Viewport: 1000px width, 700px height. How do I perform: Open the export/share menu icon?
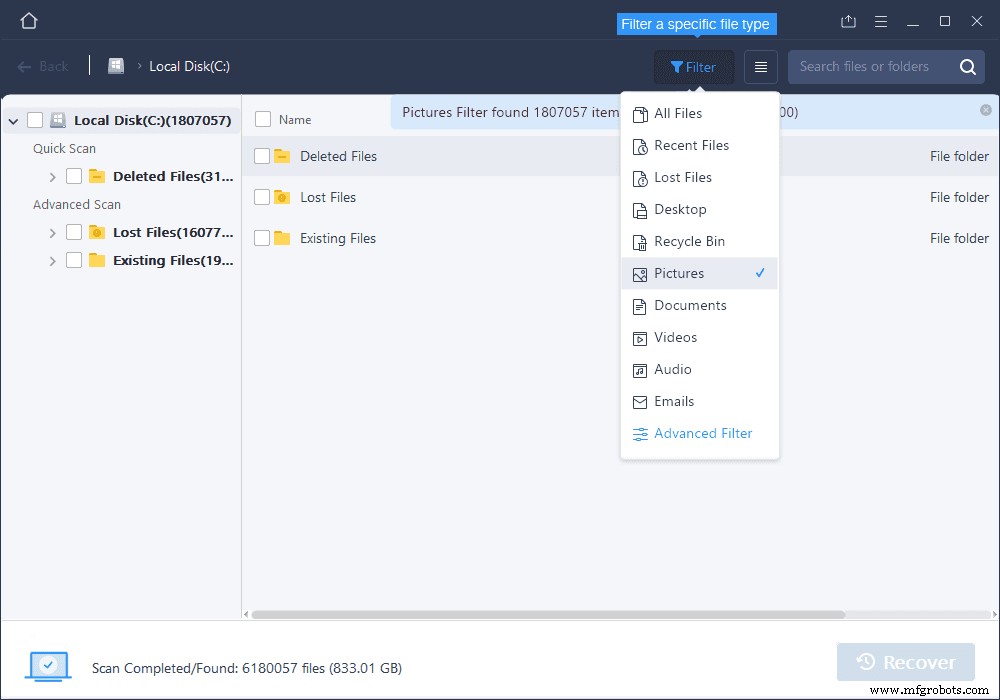(x=848, y=20)
